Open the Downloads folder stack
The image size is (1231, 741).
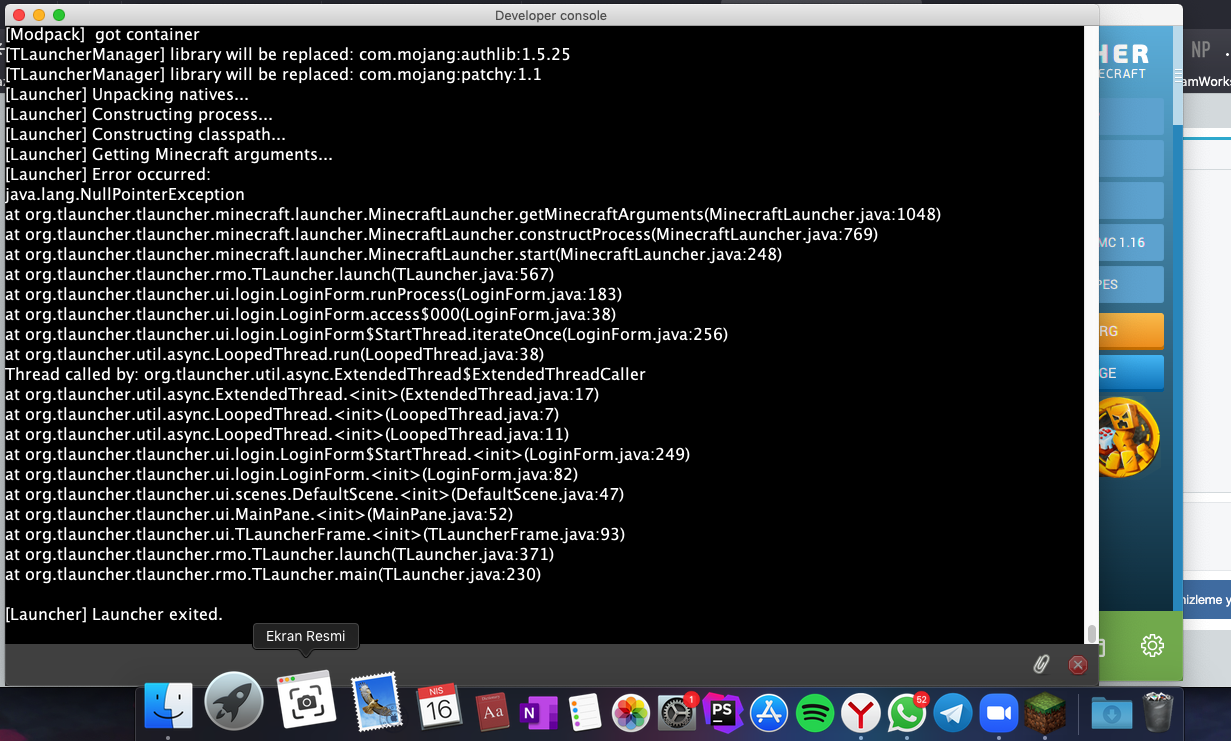1111,712
